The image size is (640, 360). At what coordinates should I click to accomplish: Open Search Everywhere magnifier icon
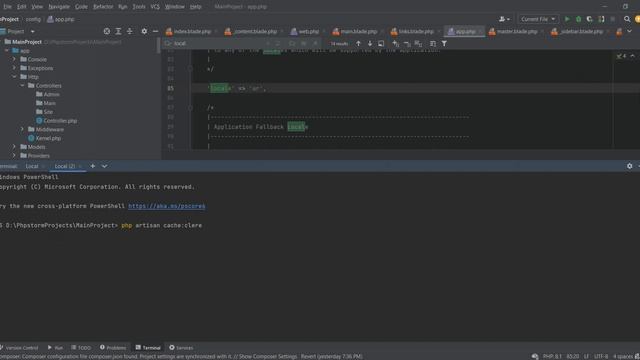pos(627,19)
